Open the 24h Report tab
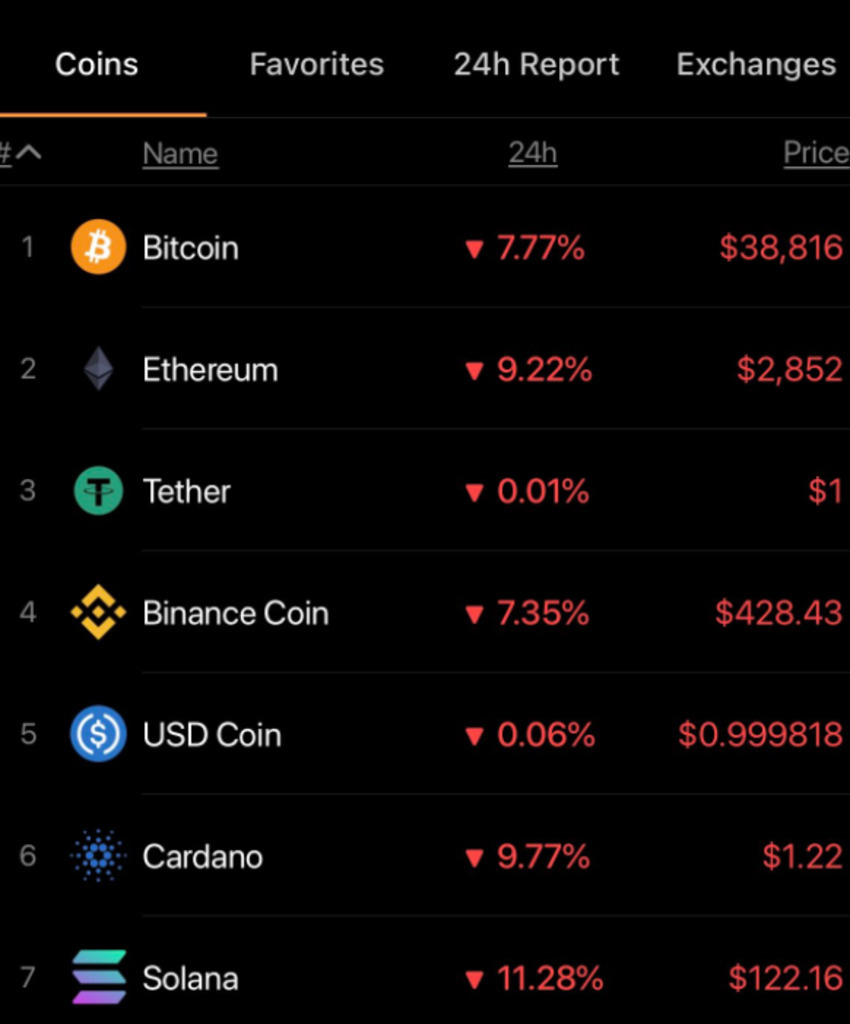The image size is (850, 1024). [x=537, y=64]
